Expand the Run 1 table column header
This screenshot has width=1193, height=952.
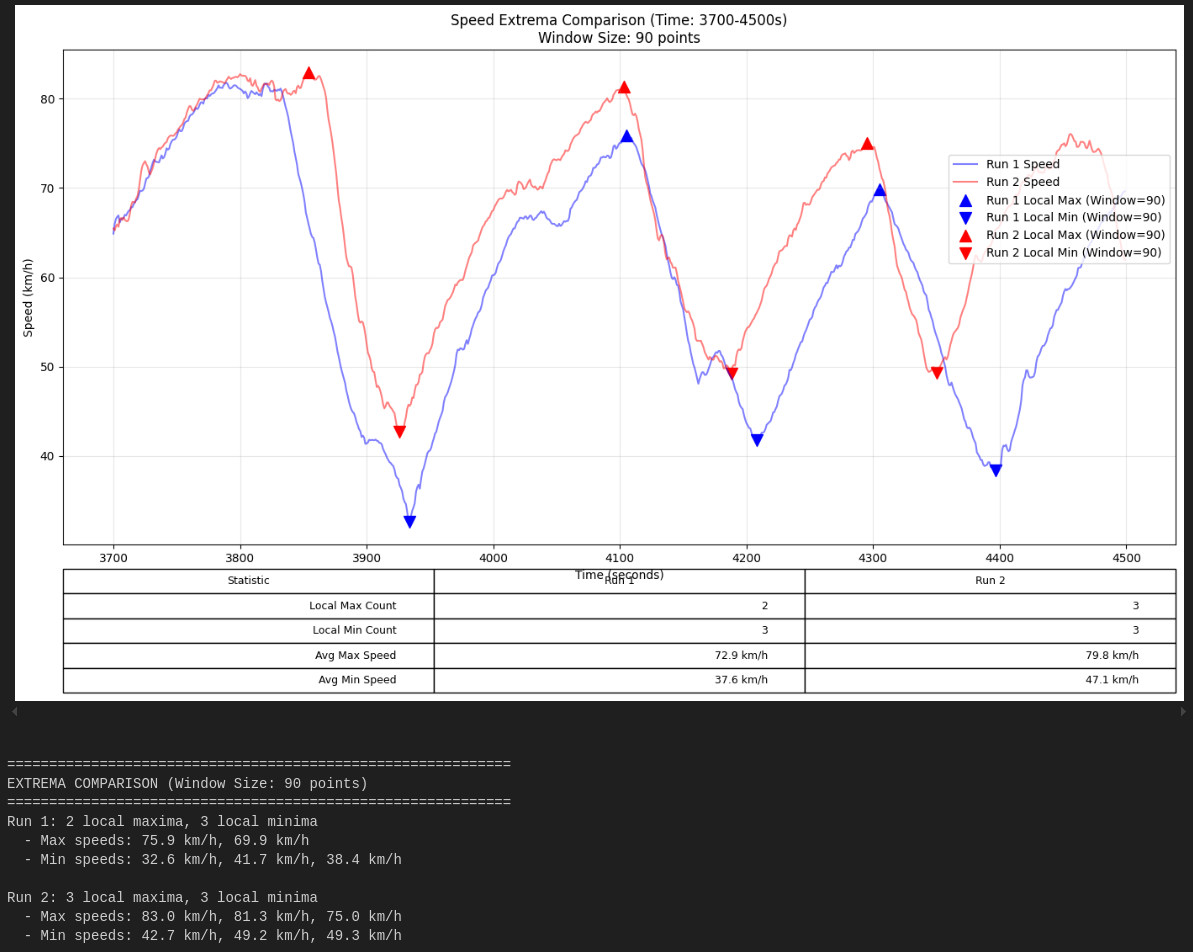[619, 580]
